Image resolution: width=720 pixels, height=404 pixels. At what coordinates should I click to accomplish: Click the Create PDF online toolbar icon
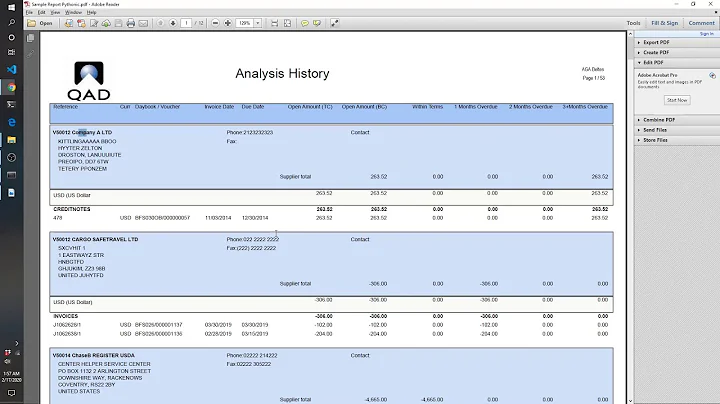click(x=81, y=23)
